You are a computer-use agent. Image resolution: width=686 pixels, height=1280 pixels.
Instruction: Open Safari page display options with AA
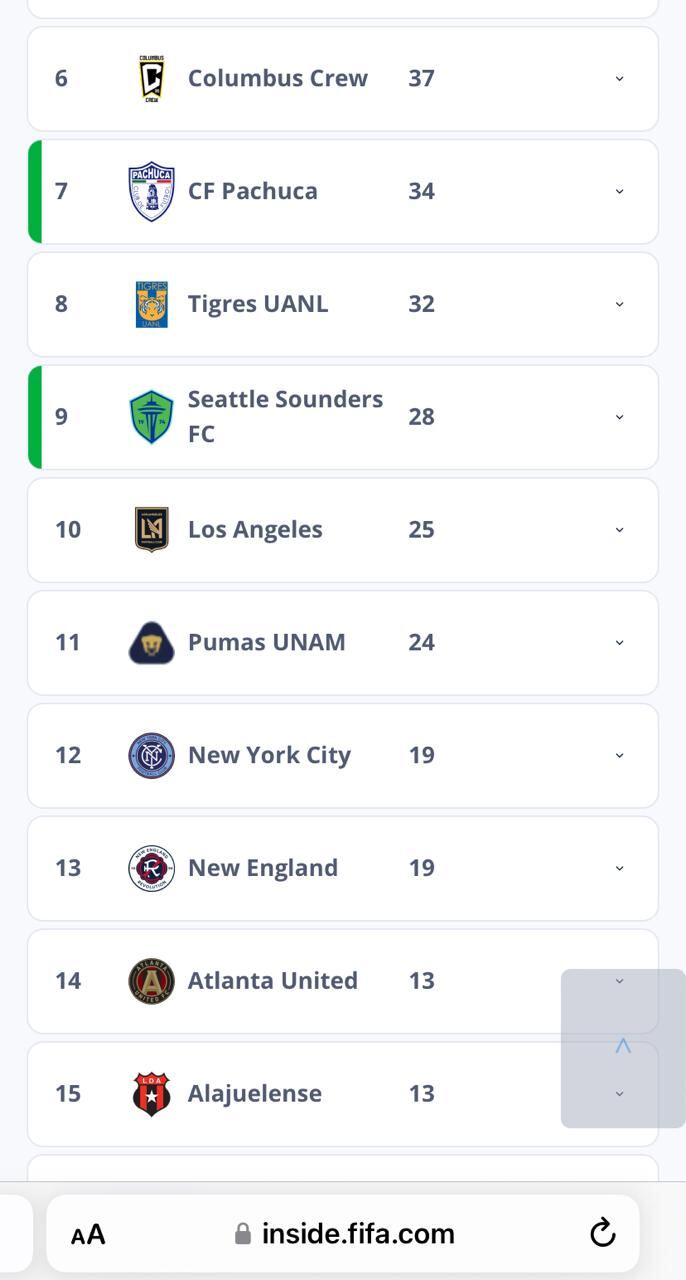tap(89, 1233)
